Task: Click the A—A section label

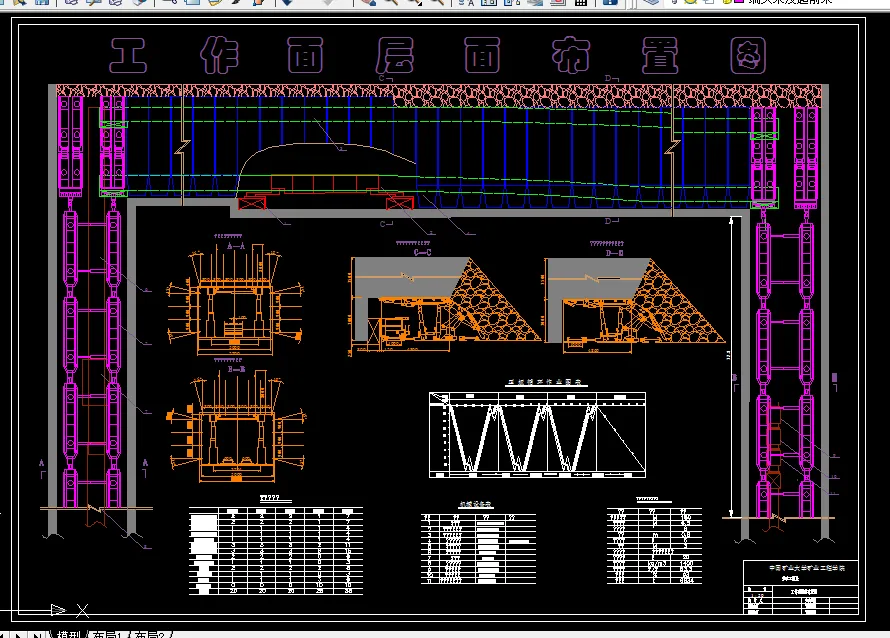Action: (x=236, y=246)
